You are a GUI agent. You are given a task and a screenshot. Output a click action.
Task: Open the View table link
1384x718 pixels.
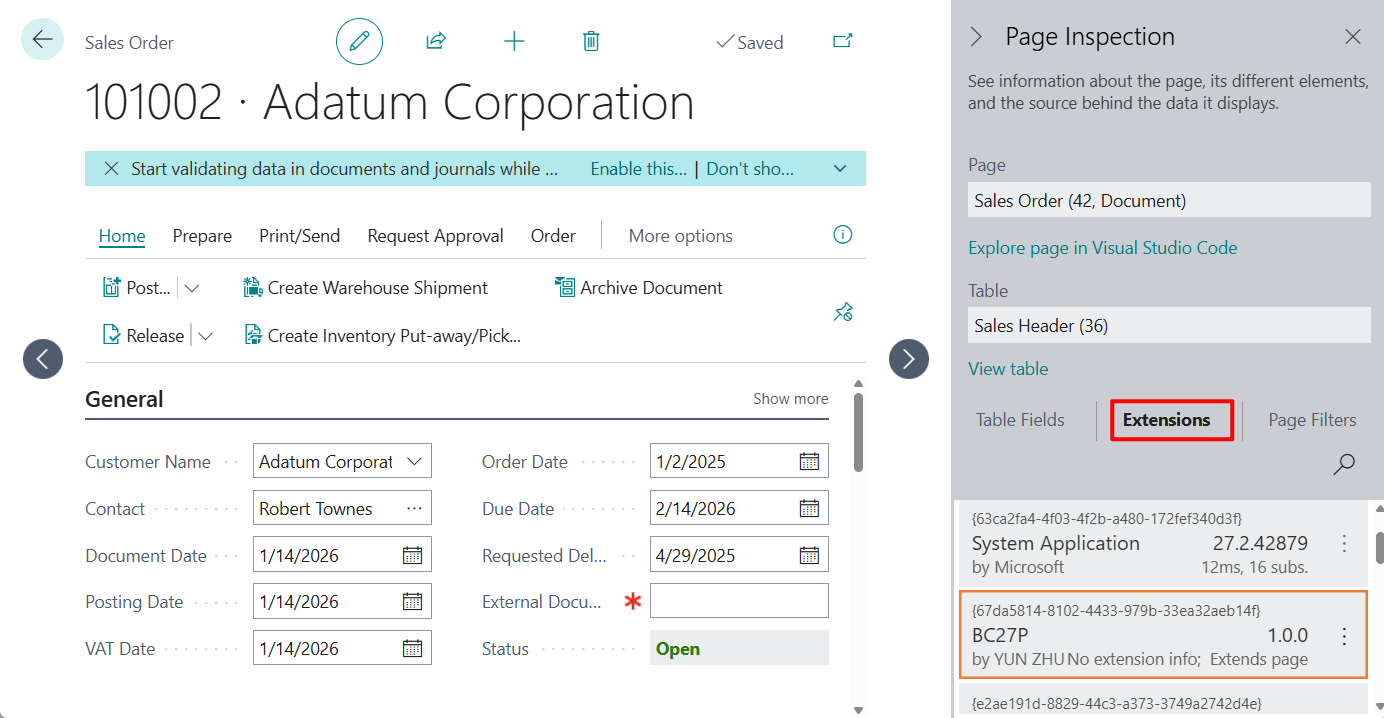(1007, 368)
